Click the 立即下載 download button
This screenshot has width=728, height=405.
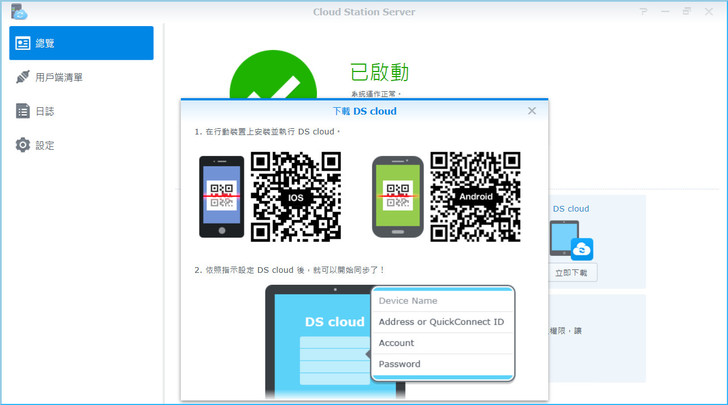[572, 273]
